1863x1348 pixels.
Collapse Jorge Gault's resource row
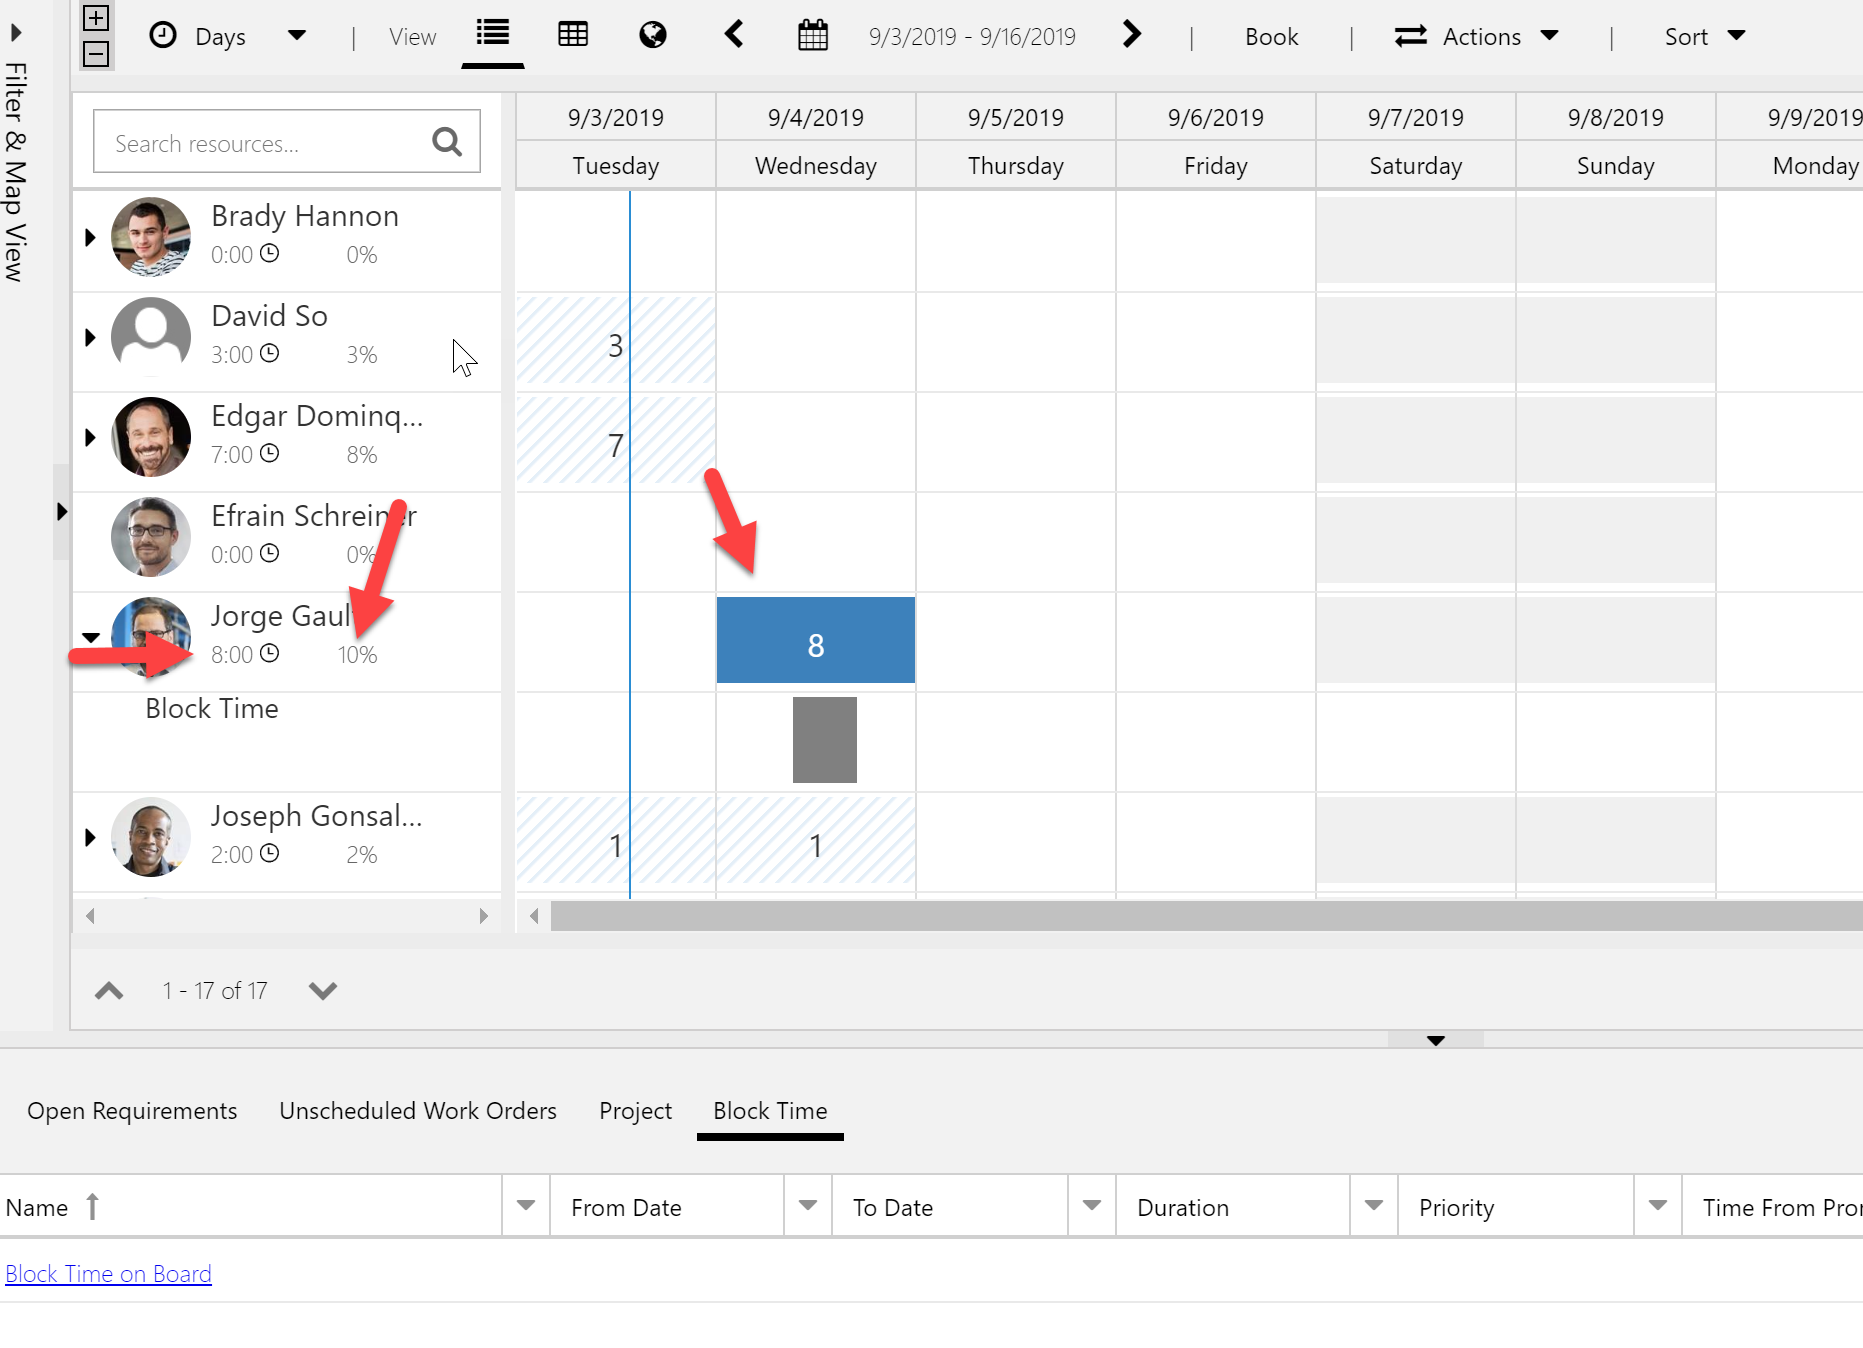click(89, 638)
